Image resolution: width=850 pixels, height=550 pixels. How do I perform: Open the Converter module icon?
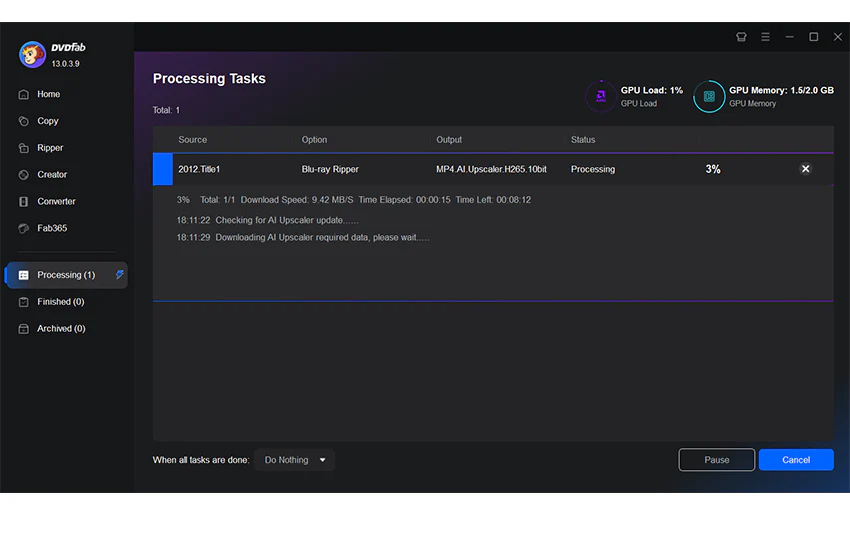tap(23, 202)
